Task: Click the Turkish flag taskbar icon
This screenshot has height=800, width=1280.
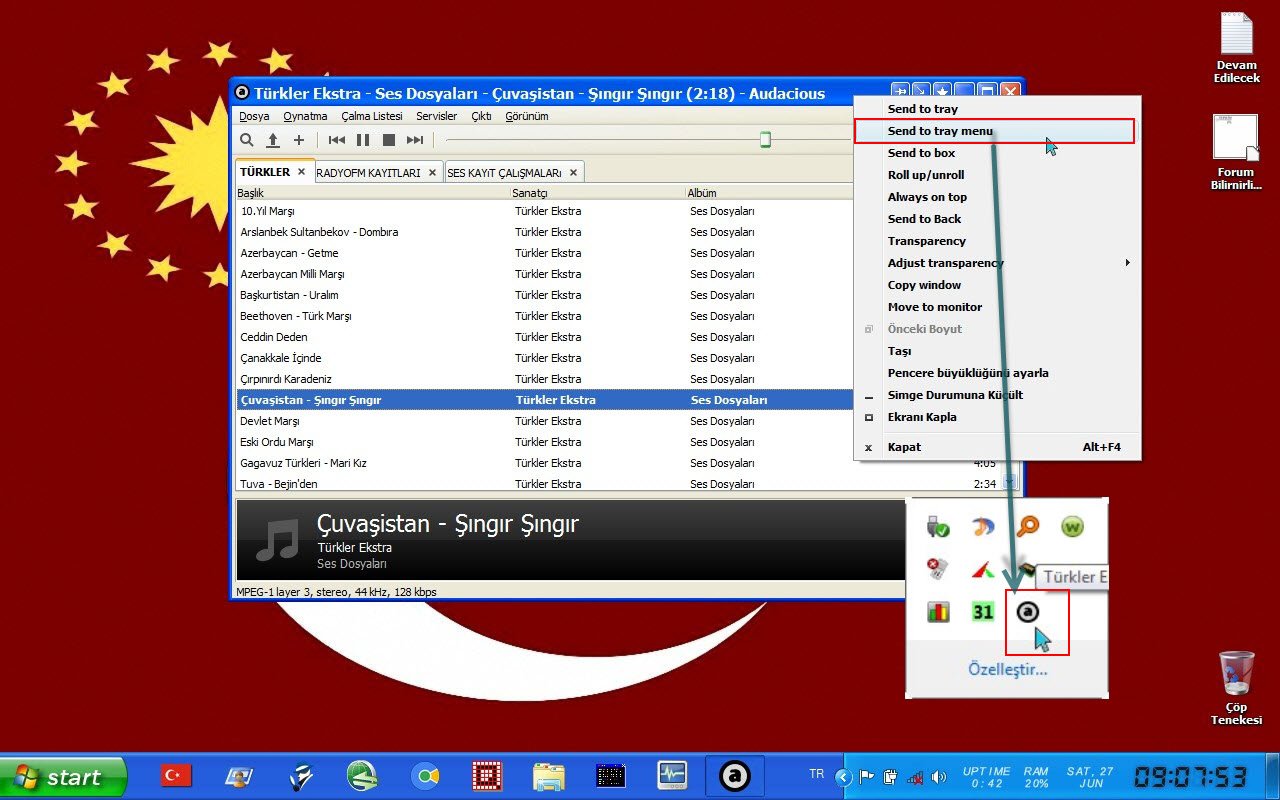Action: pos(176,775)
